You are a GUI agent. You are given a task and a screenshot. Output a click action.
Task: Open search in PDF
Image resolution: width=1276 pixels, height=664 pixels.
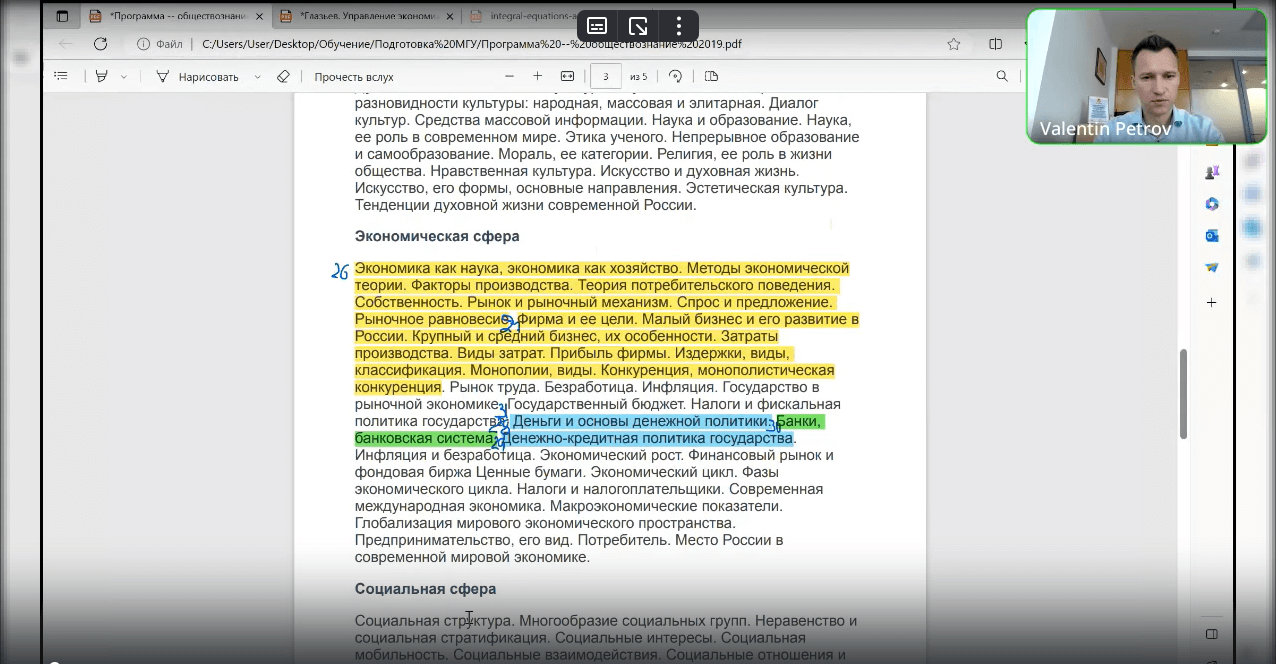pos(1002,76)
